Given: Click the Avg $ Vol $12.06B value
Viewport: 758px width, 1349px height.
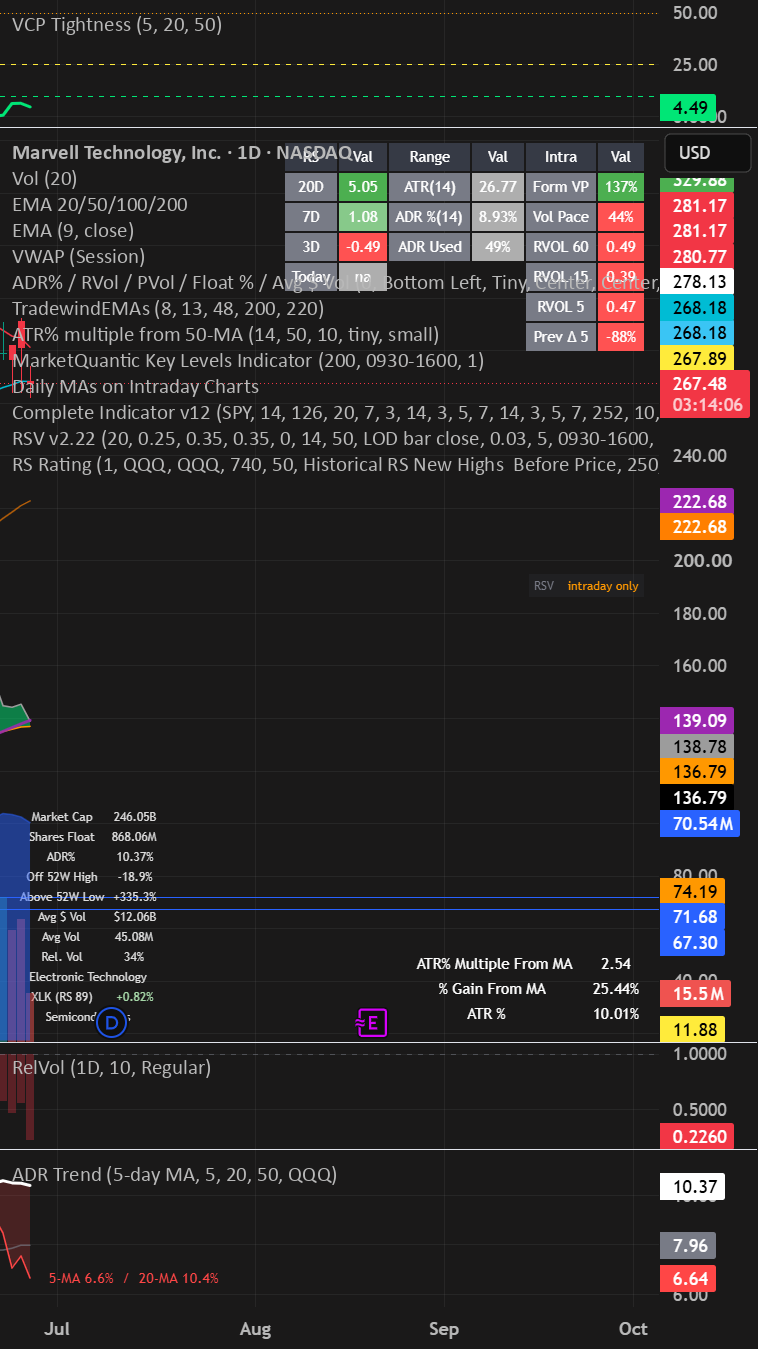Looking at the screenshot, I should coord(136,917).
